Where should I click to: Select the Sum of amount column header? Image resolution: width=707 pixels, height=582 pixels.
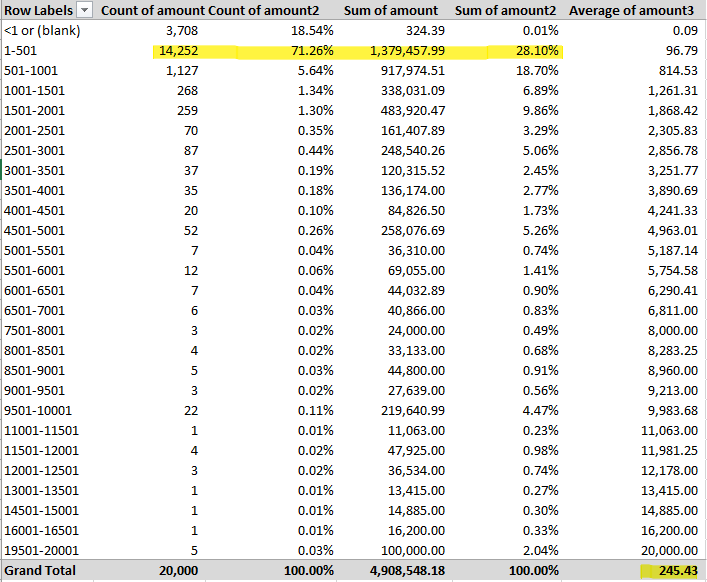click(x=390, y=10)
